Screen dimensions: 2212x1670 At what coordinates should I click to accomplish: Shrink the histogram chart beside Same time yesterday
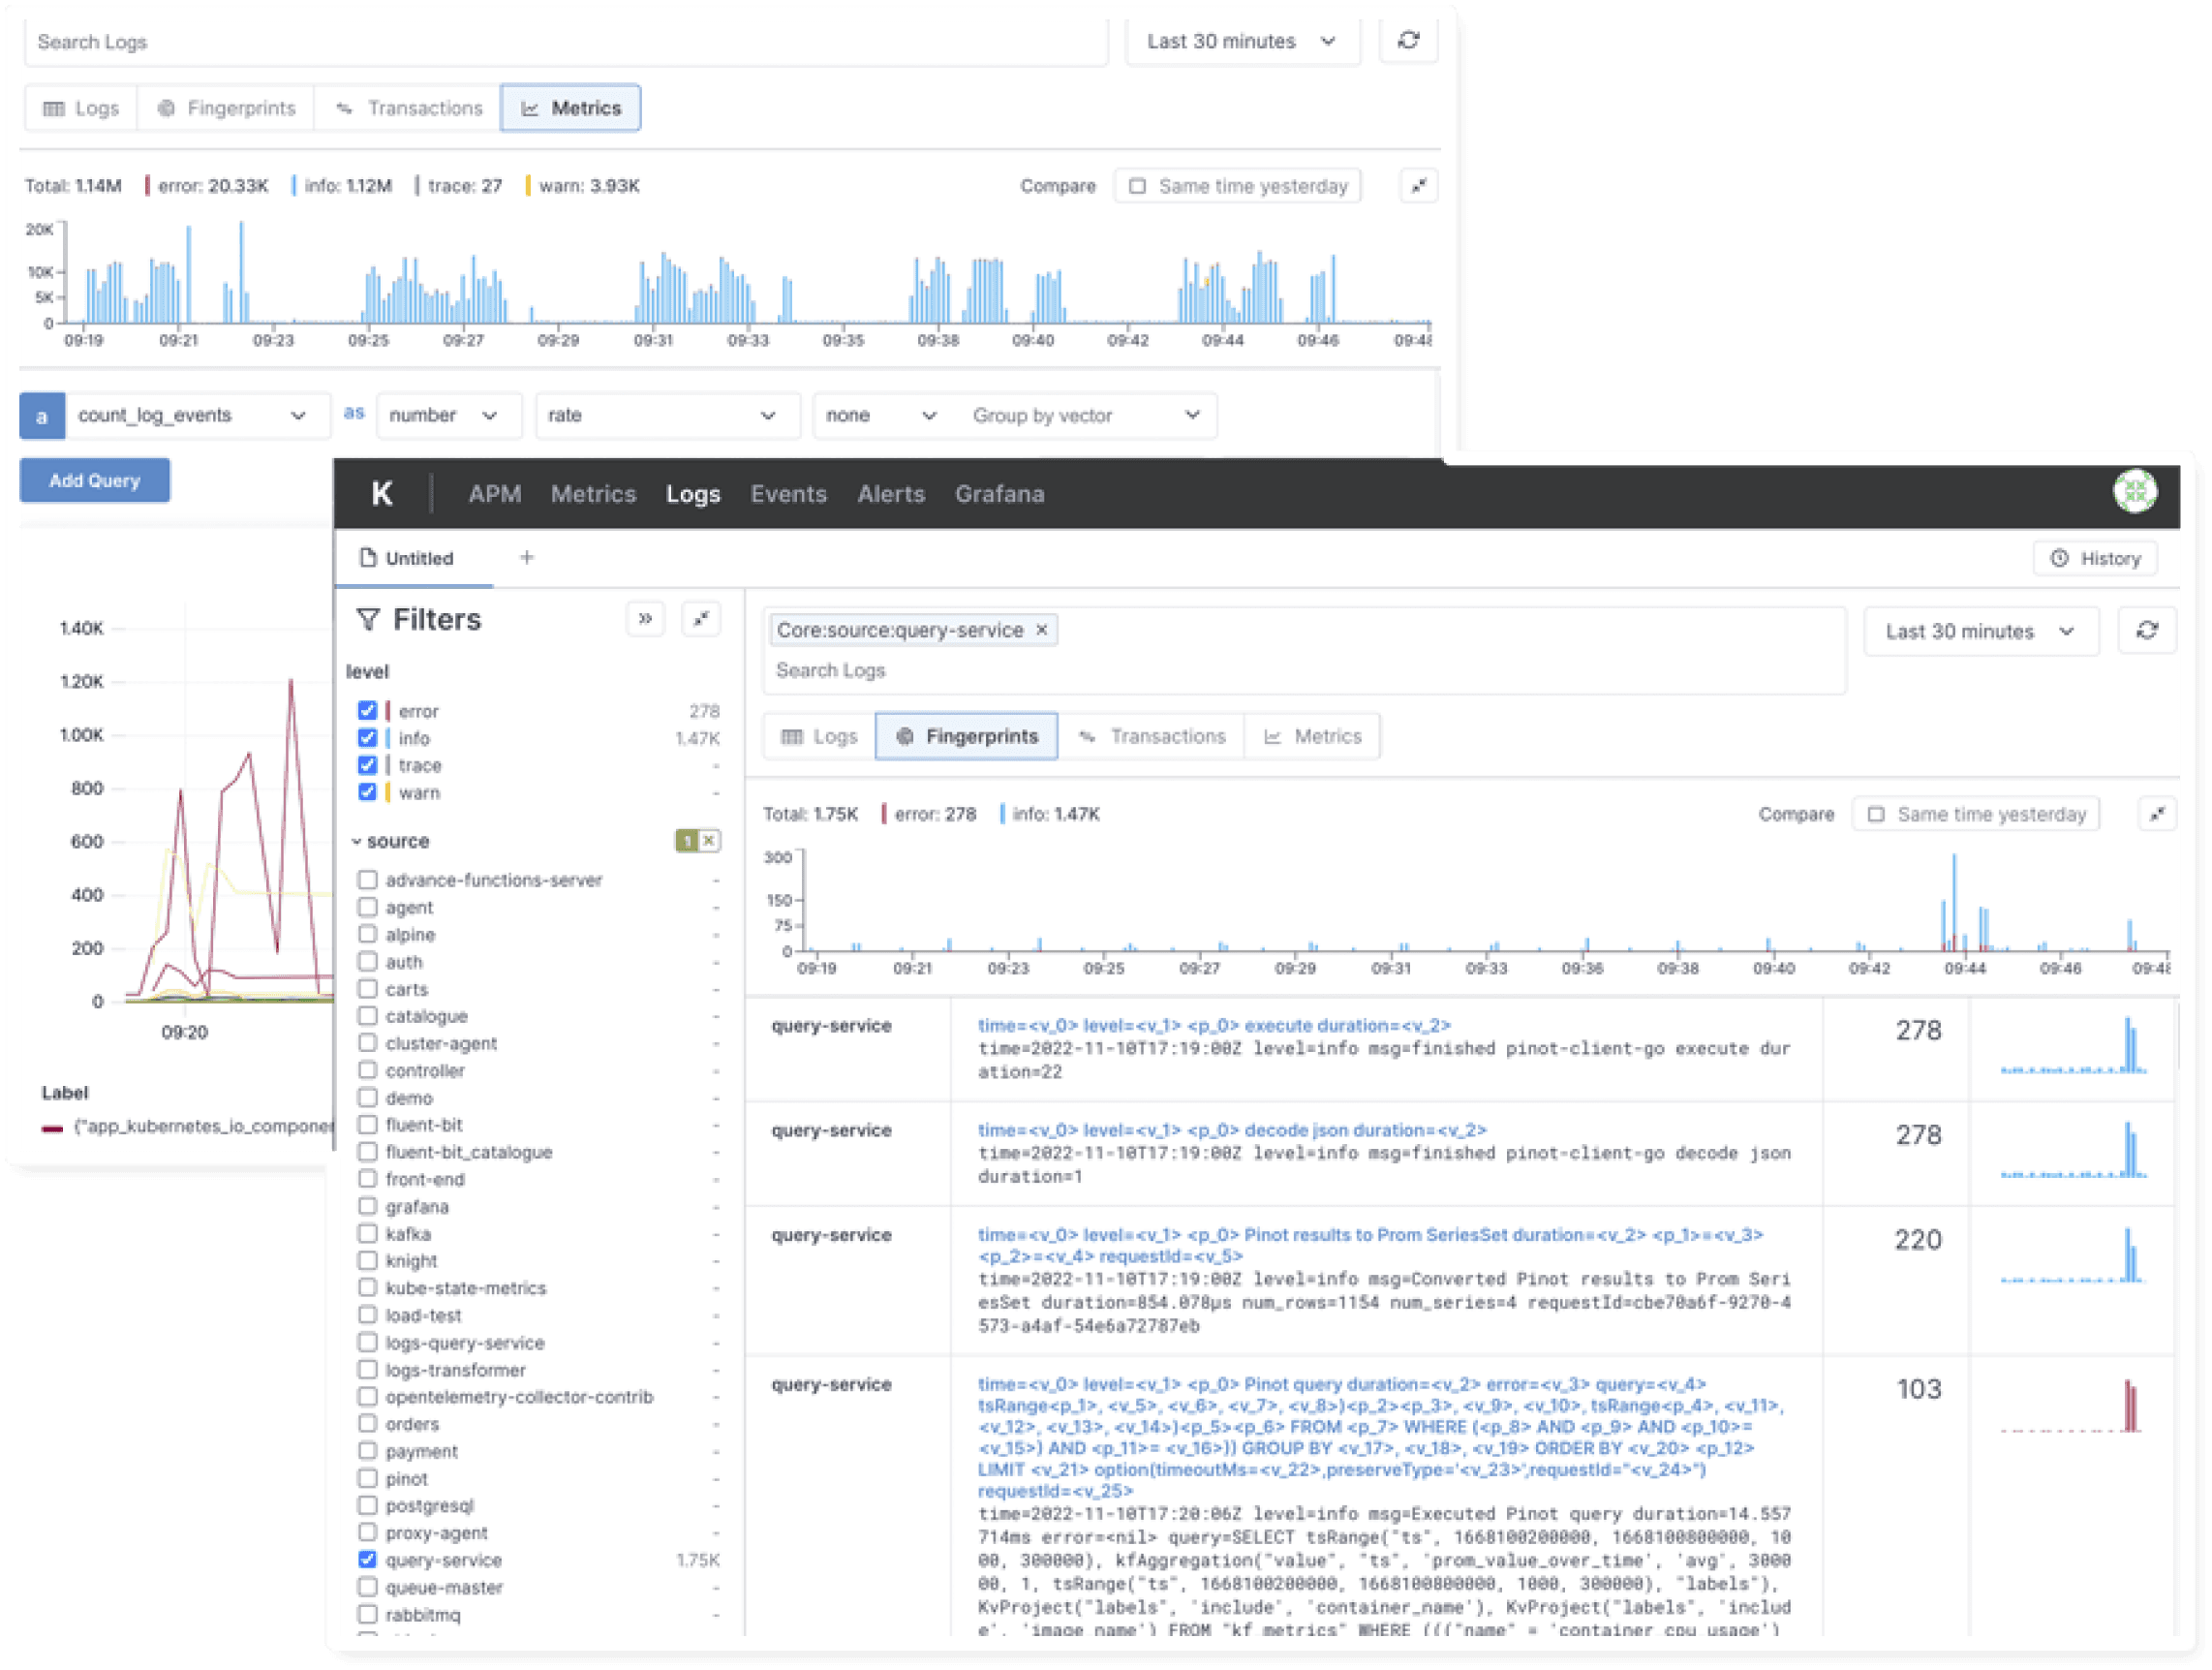pyautogui.click(x=2157, y=814)
